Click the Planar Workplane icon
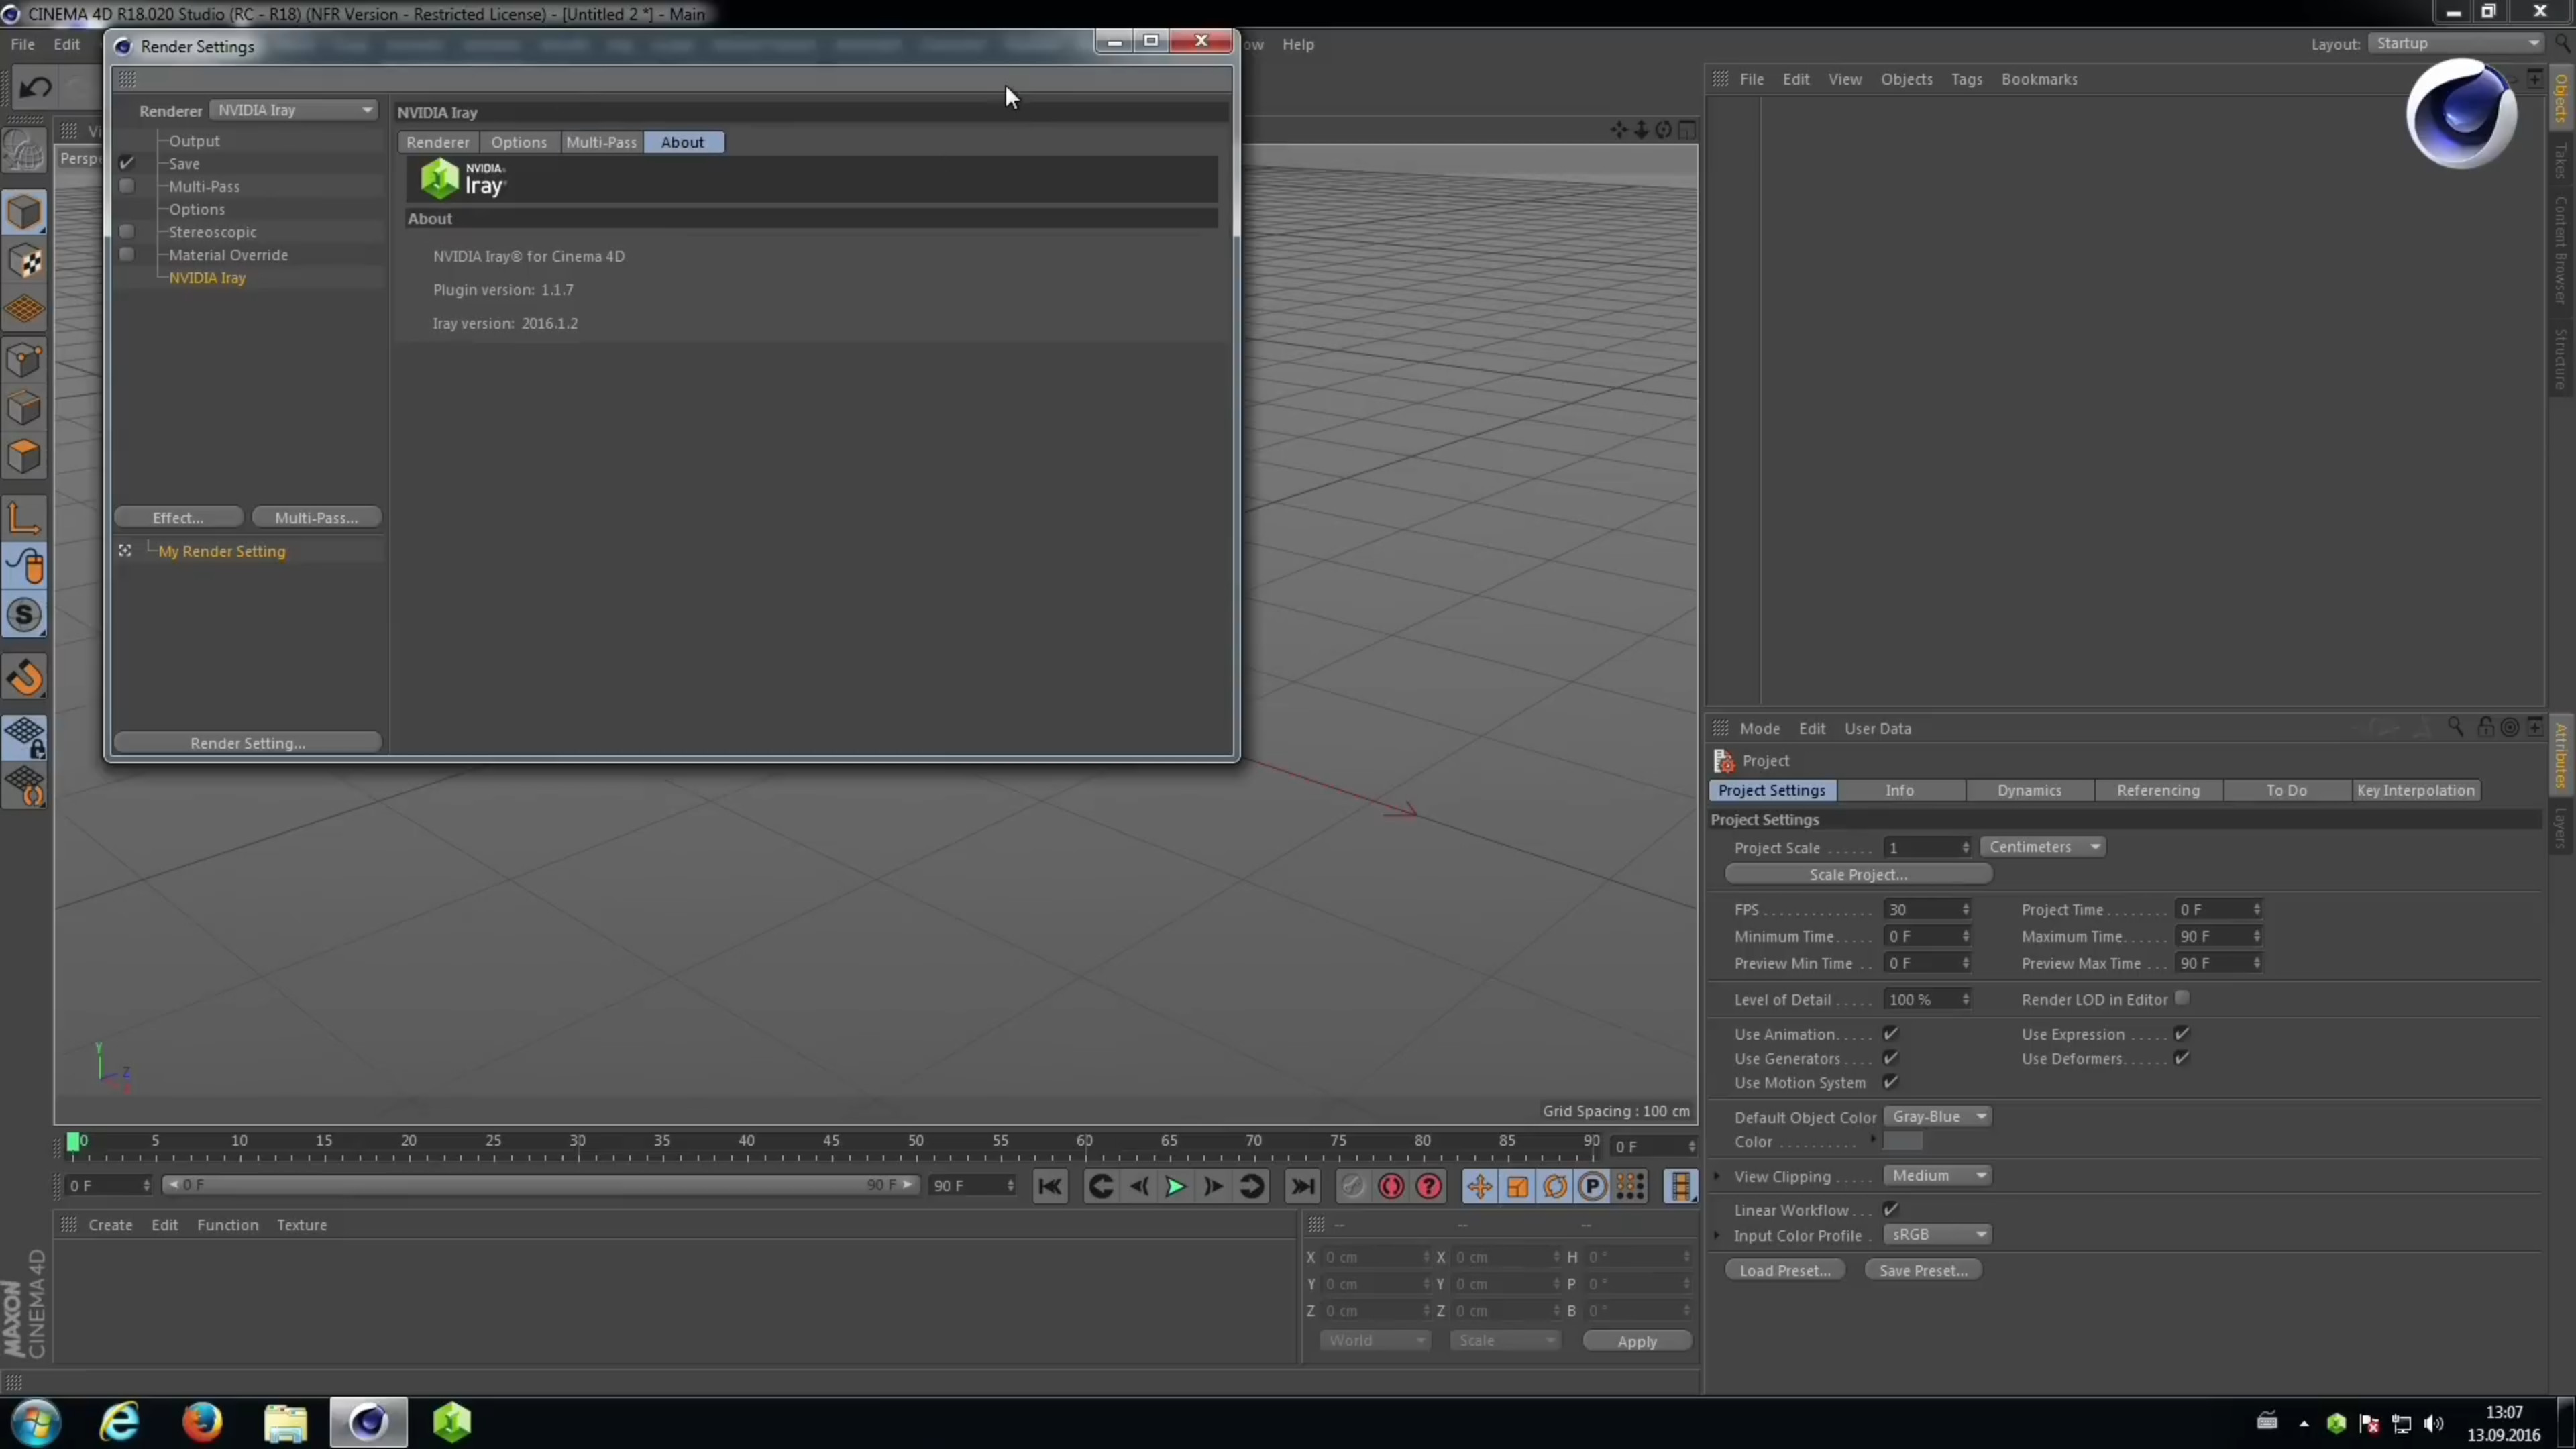The image size is (2576, 1449). [25, 787]
